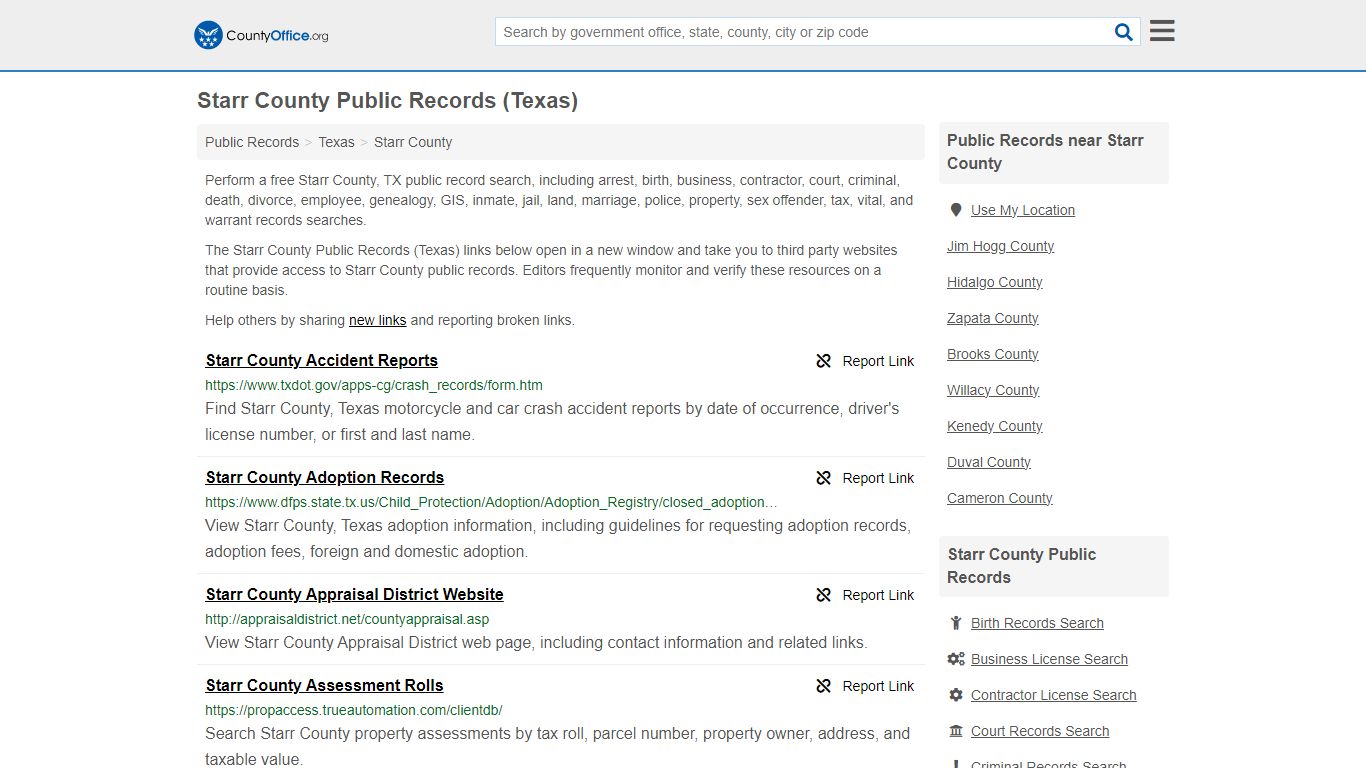Open Birth Records Search

coord(1037,623)
